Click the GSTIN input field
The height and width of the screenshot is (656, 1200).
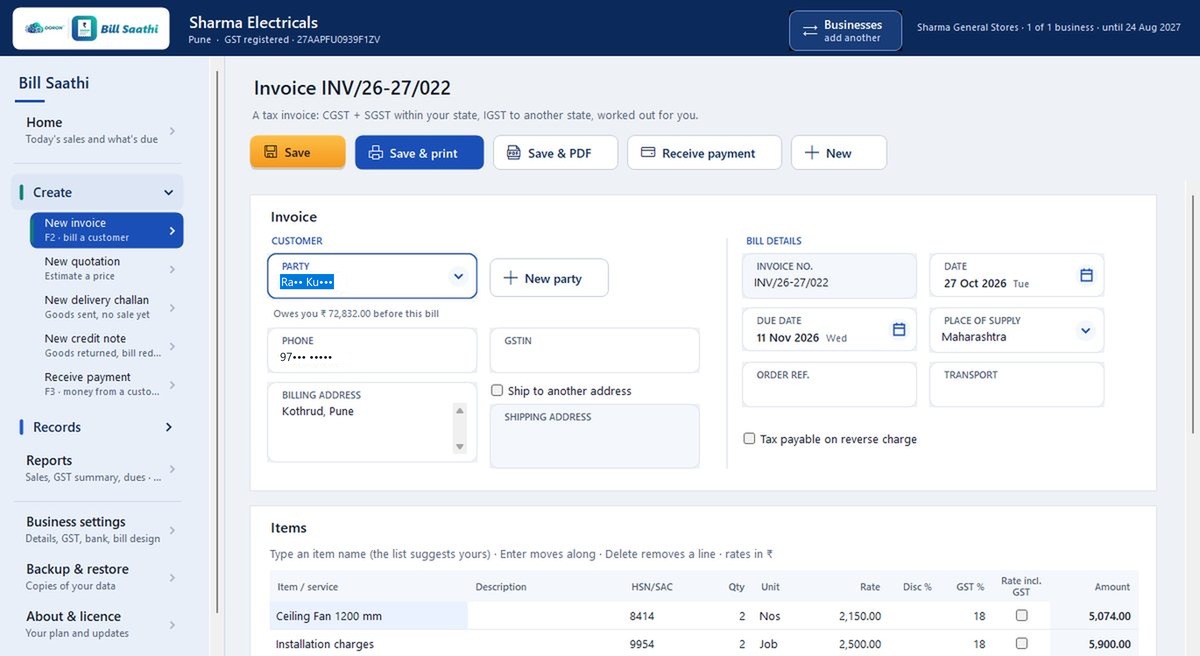595,350
